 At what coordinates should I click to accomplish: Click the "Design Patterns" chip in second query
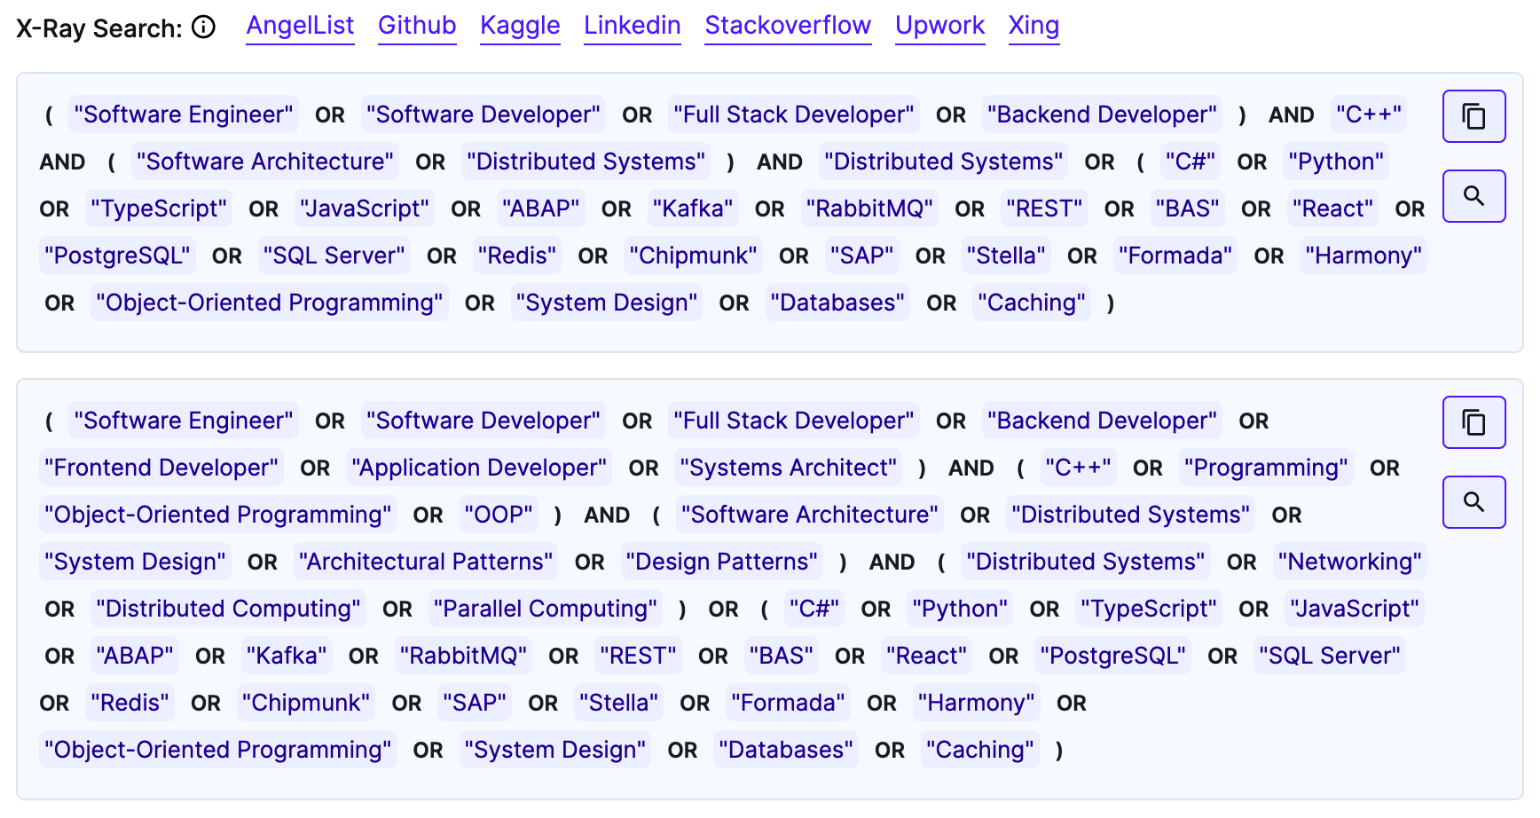pyautogui.click(x=722, y=561)
